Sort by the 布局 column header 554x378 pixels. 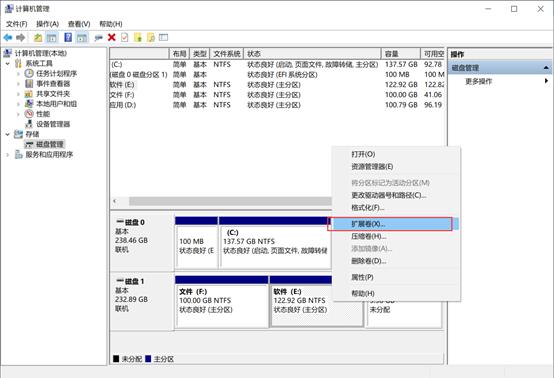click(x=179, y=54)
